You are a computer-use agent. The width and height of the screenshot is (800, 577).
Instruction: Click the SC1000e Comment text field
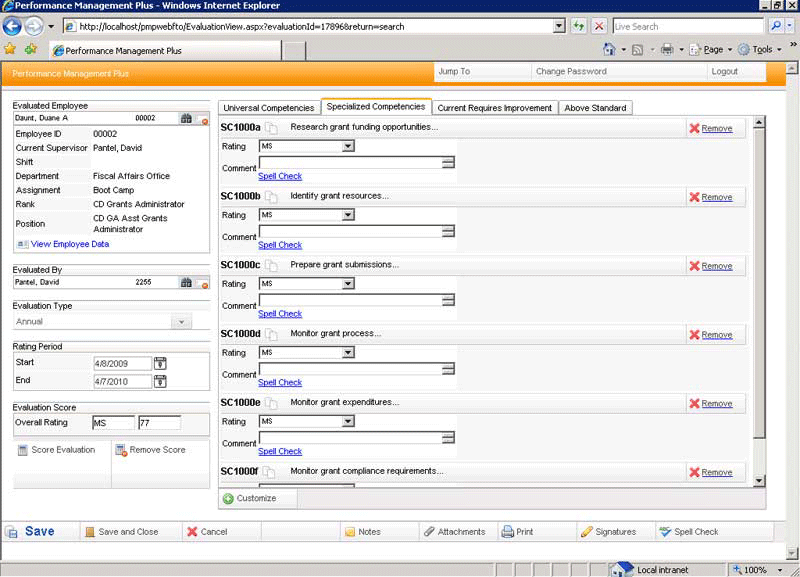pos(349,437)
